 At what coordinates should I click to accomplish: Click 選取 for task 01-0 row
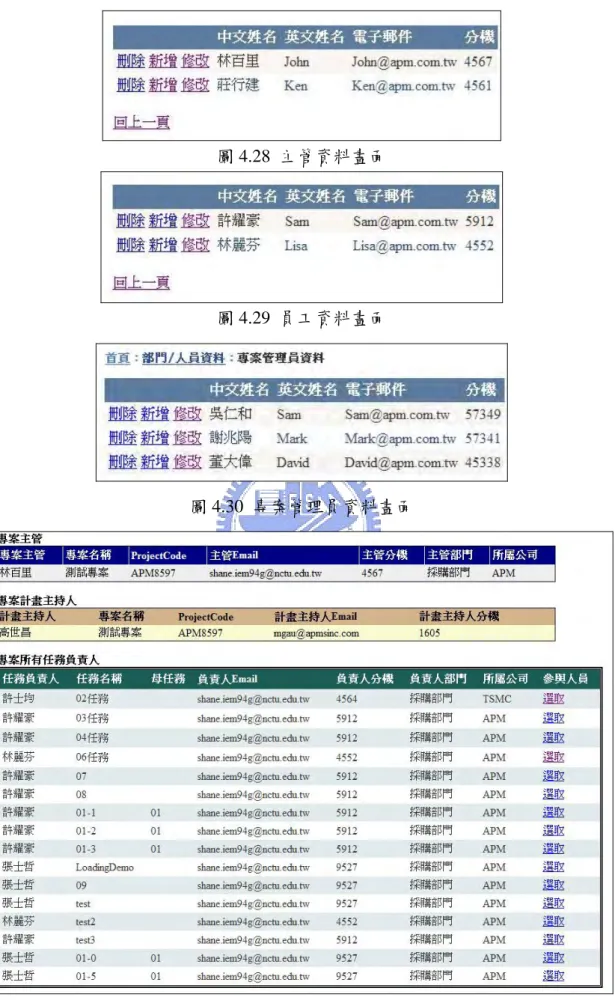553,958
